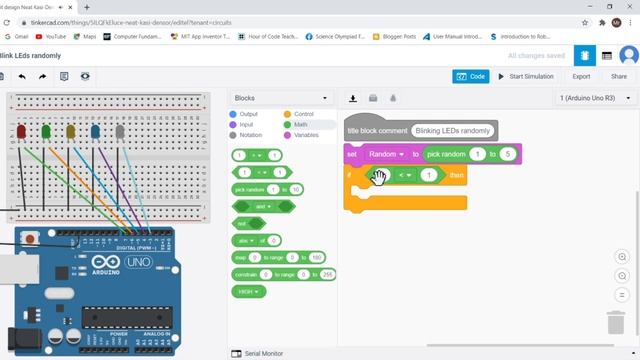This screenshot has width=640, height=360.
Task: Open the HIGH value dropdown block
Action: tap(248, 292)
